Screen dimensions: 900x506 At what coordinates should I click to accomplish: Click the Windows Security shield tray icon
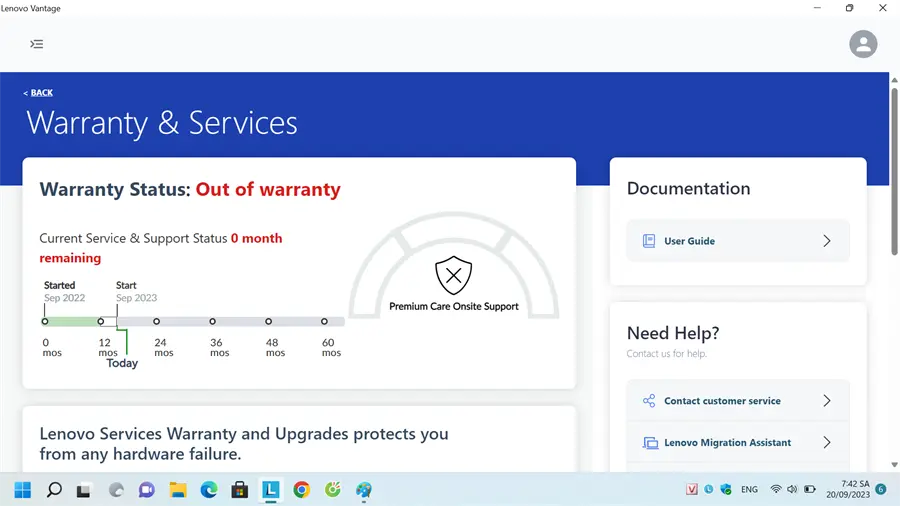[726, 489]
